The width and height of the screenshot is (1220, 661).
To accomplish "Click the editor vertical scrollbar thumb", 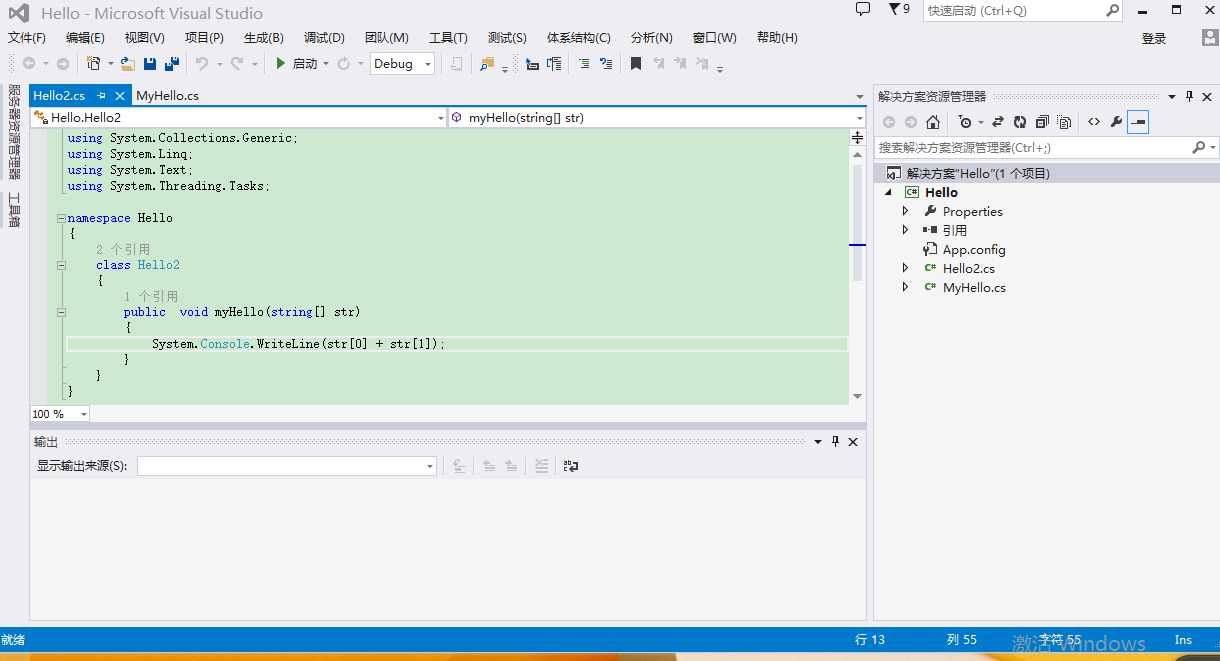I will pos(857,222).
